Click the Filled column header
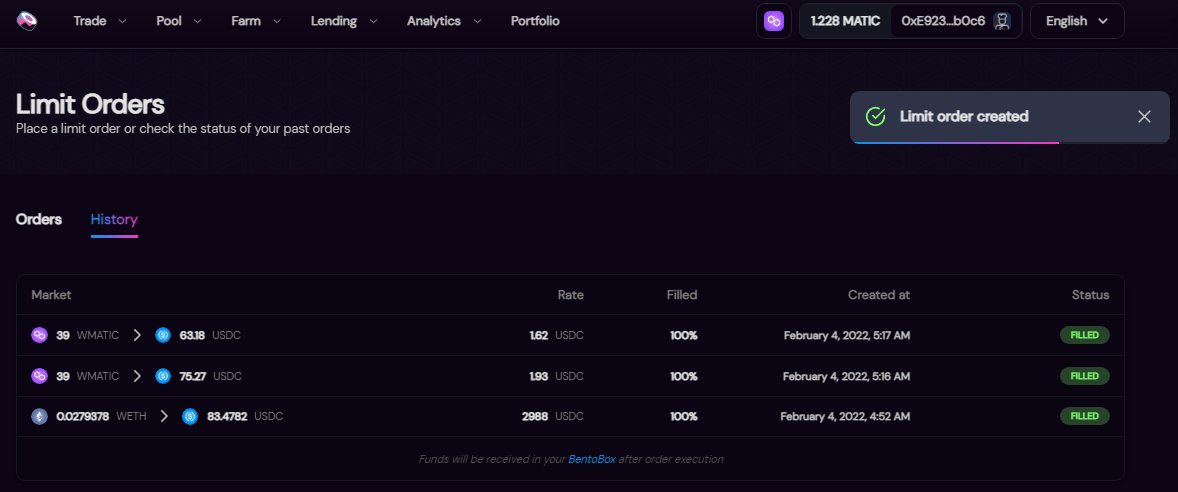This screenshot has width=1178, height=492. pyautogui.click(x=682, y=295)
